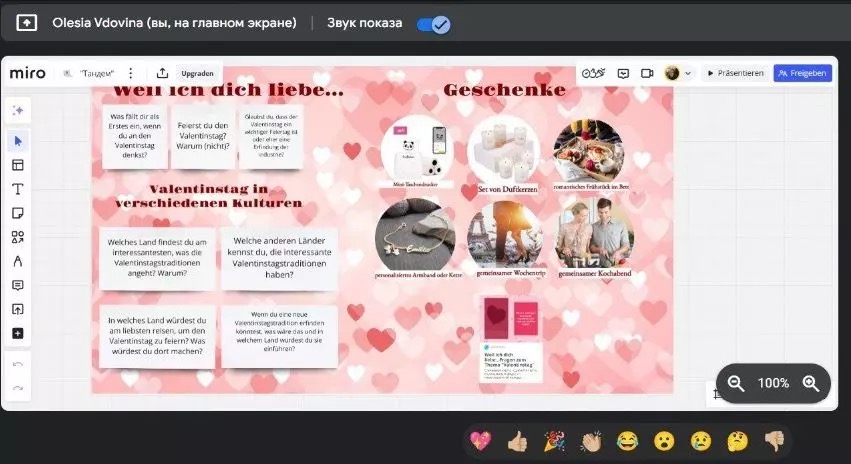
Task: Expand the dropdown arrow next to avatar
Action: pyautogui.click(x=688, y=73)
